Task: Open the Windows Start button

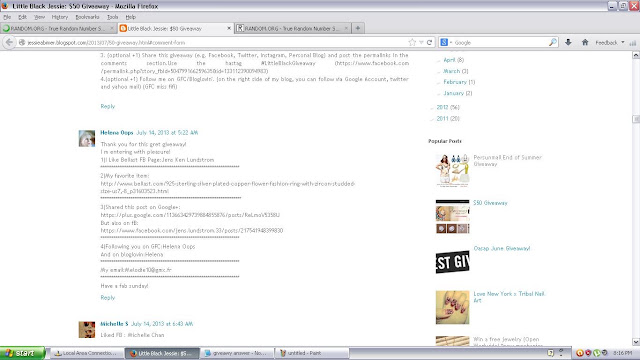Action: [x=22, y=353]
